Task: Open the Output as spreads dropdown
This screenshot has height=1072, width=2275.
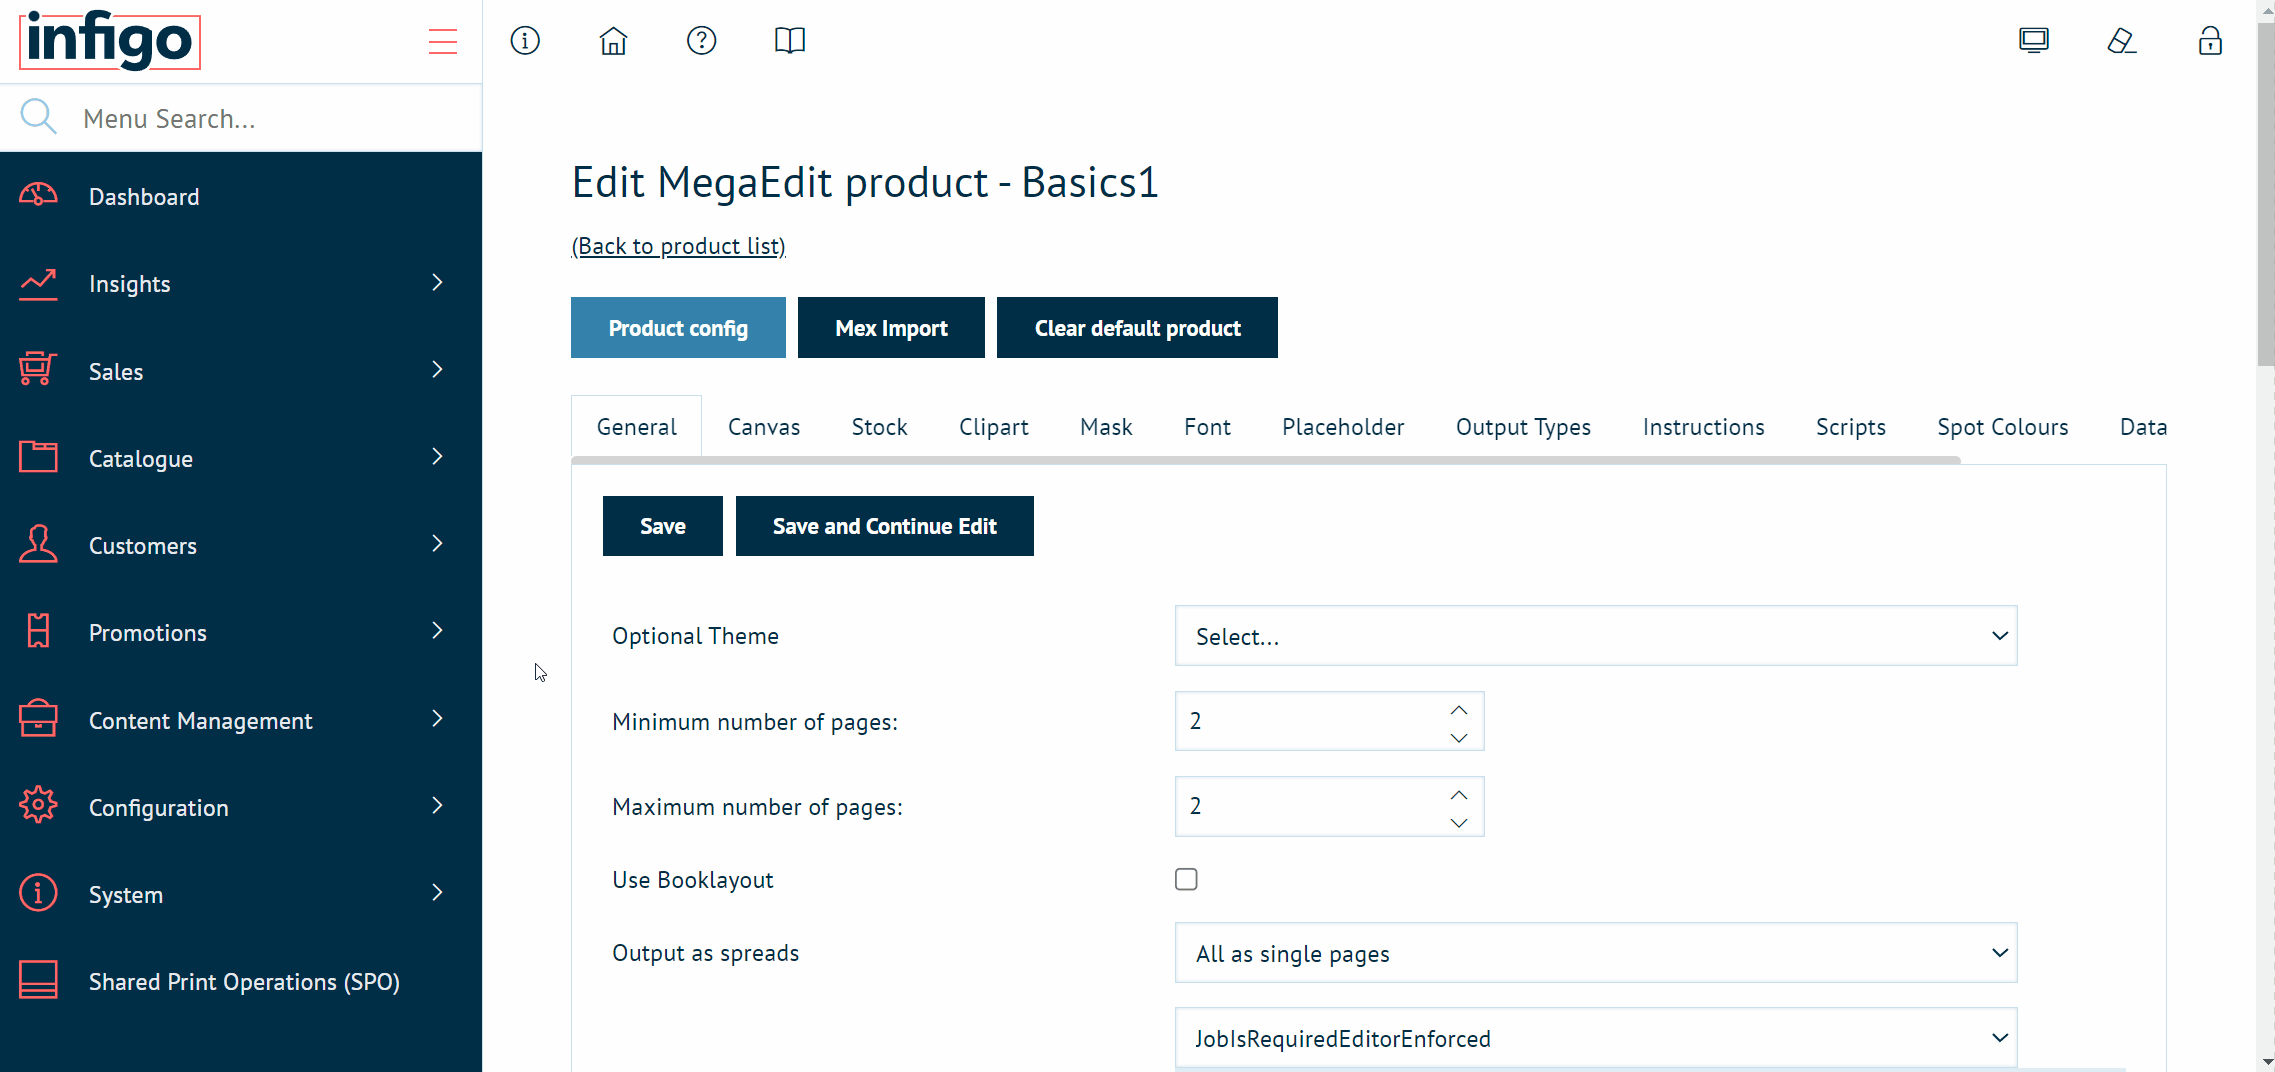Action: click(x=1596, y=953)
